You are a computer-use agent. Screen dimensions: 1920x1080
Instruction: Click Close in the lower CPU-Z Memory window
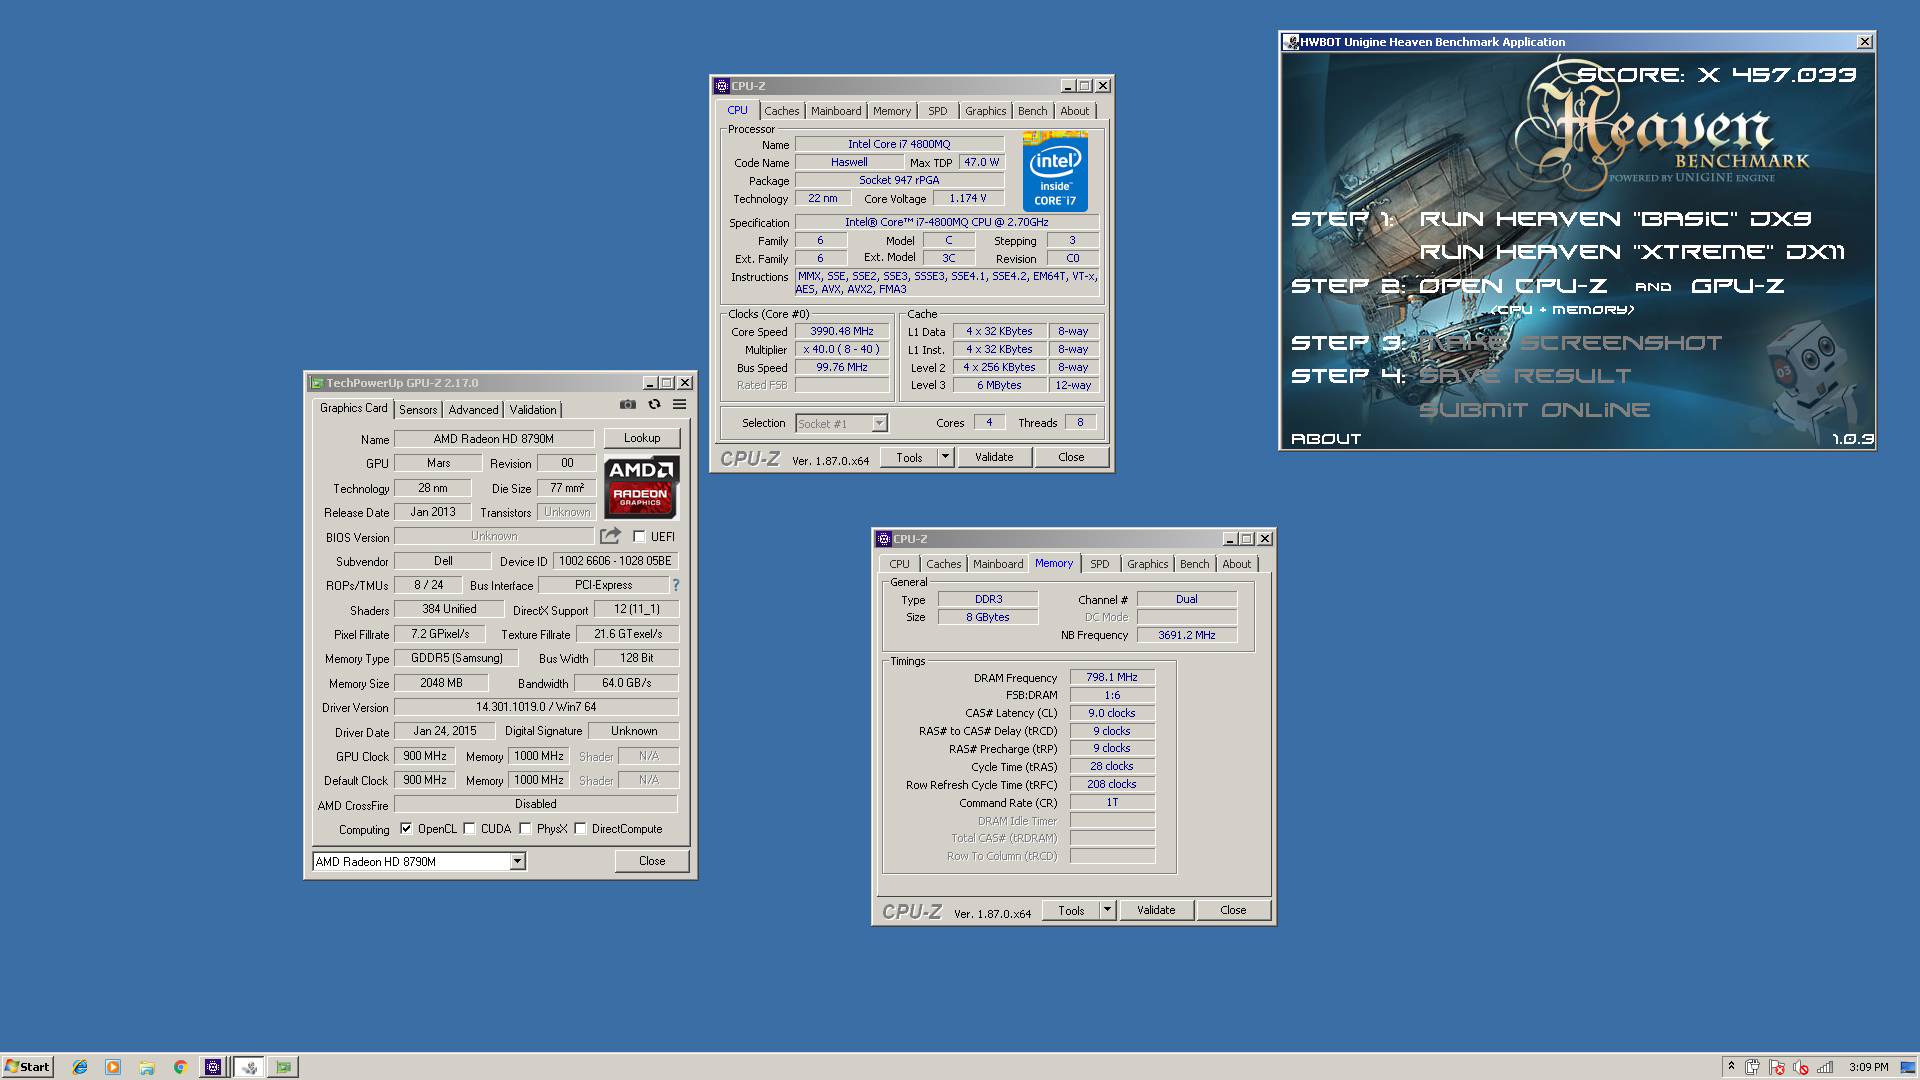1233,910
